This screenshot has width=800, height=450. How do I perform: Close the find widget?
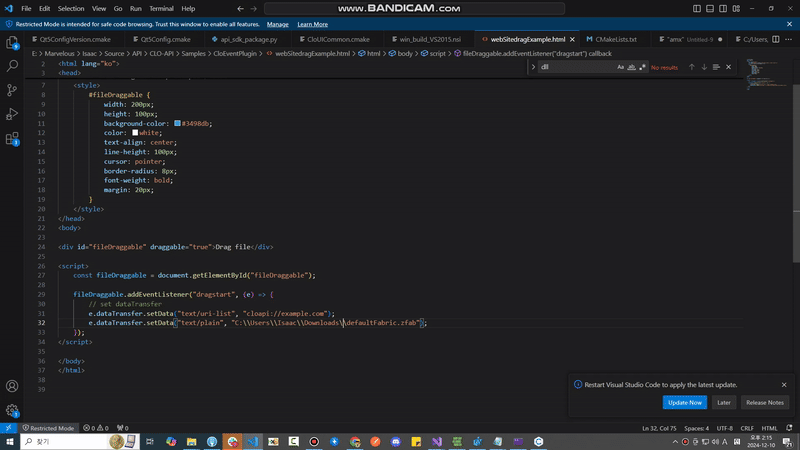tap(729, 67)
